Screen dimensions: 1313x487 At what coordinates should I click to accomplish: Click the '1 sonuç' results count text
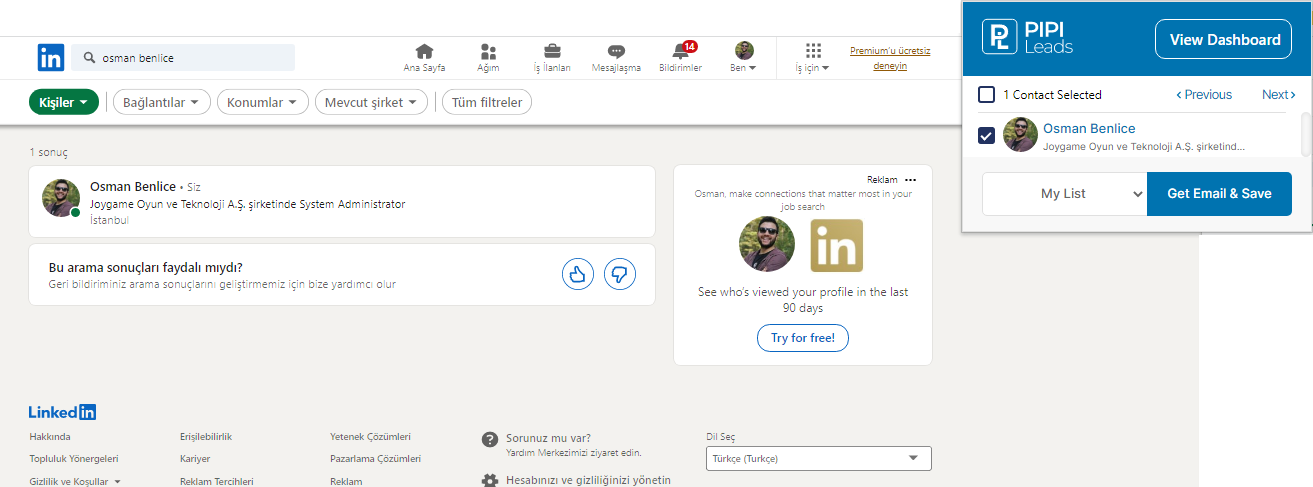(49, 152)
